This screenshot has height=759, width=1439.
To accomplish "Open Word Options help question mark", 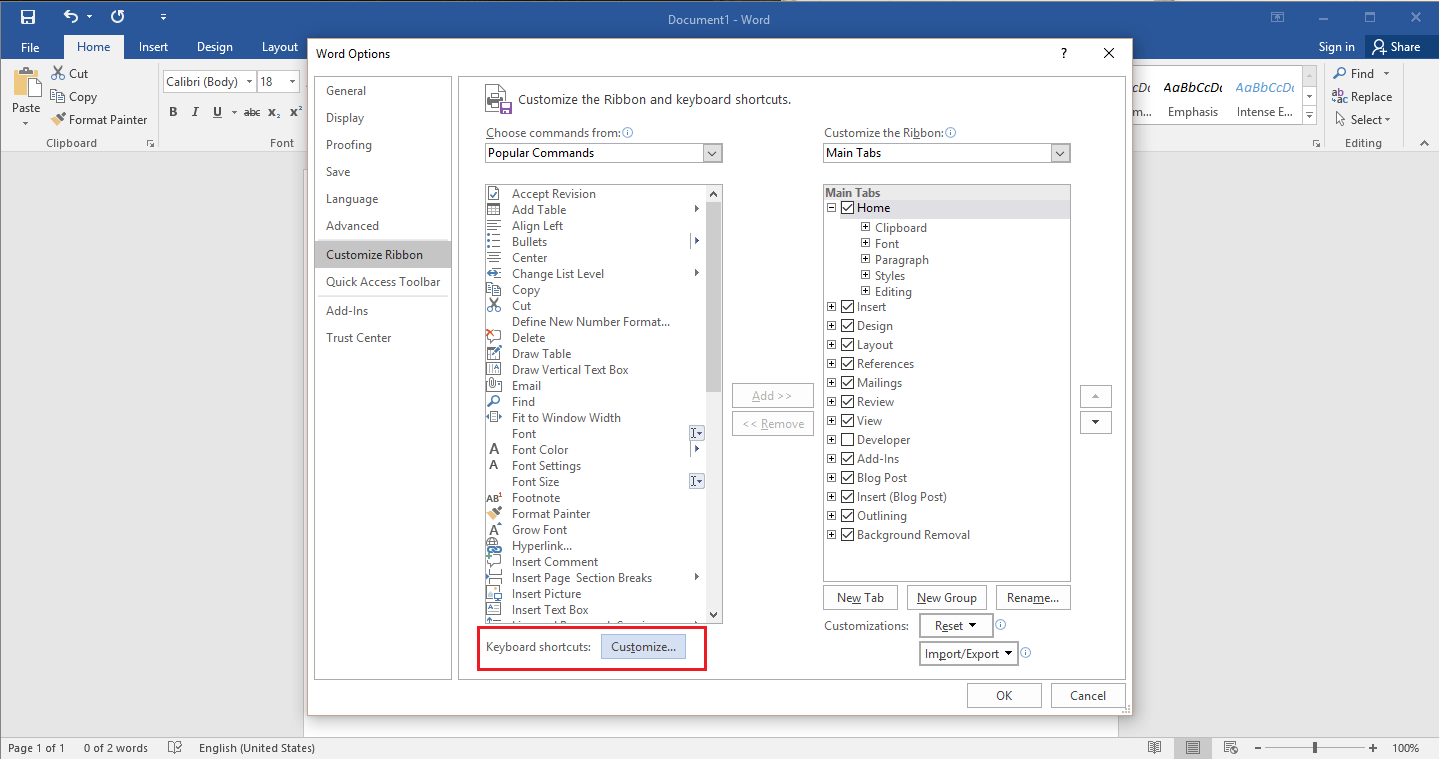I will click(x=1063, y=54).
